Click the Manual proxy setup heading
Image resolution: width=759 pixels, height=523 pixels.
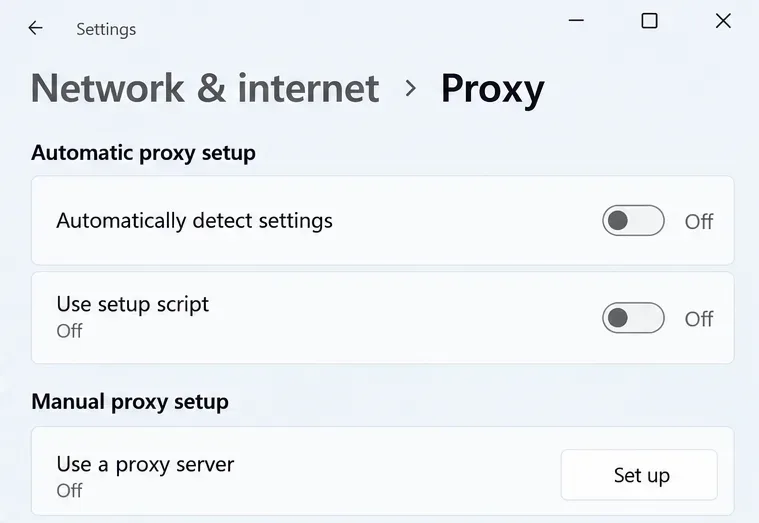coord(130,402)
